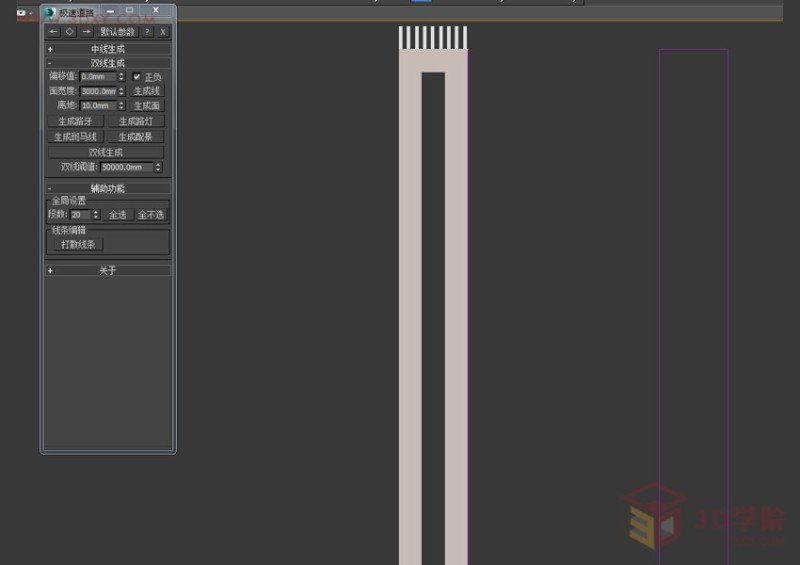Viewport: 800px width, 565px height.
Task: Click the 离地 spinner arrows
Action: pos(121,106)
